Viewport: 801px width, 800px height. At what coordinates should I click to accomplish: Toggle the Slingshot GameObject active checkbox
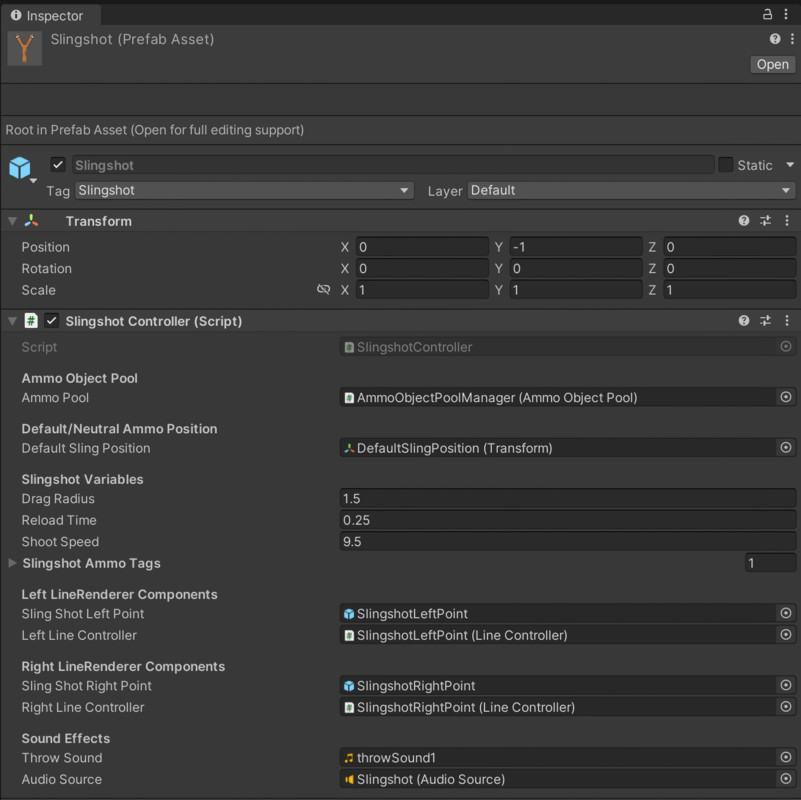58,164
